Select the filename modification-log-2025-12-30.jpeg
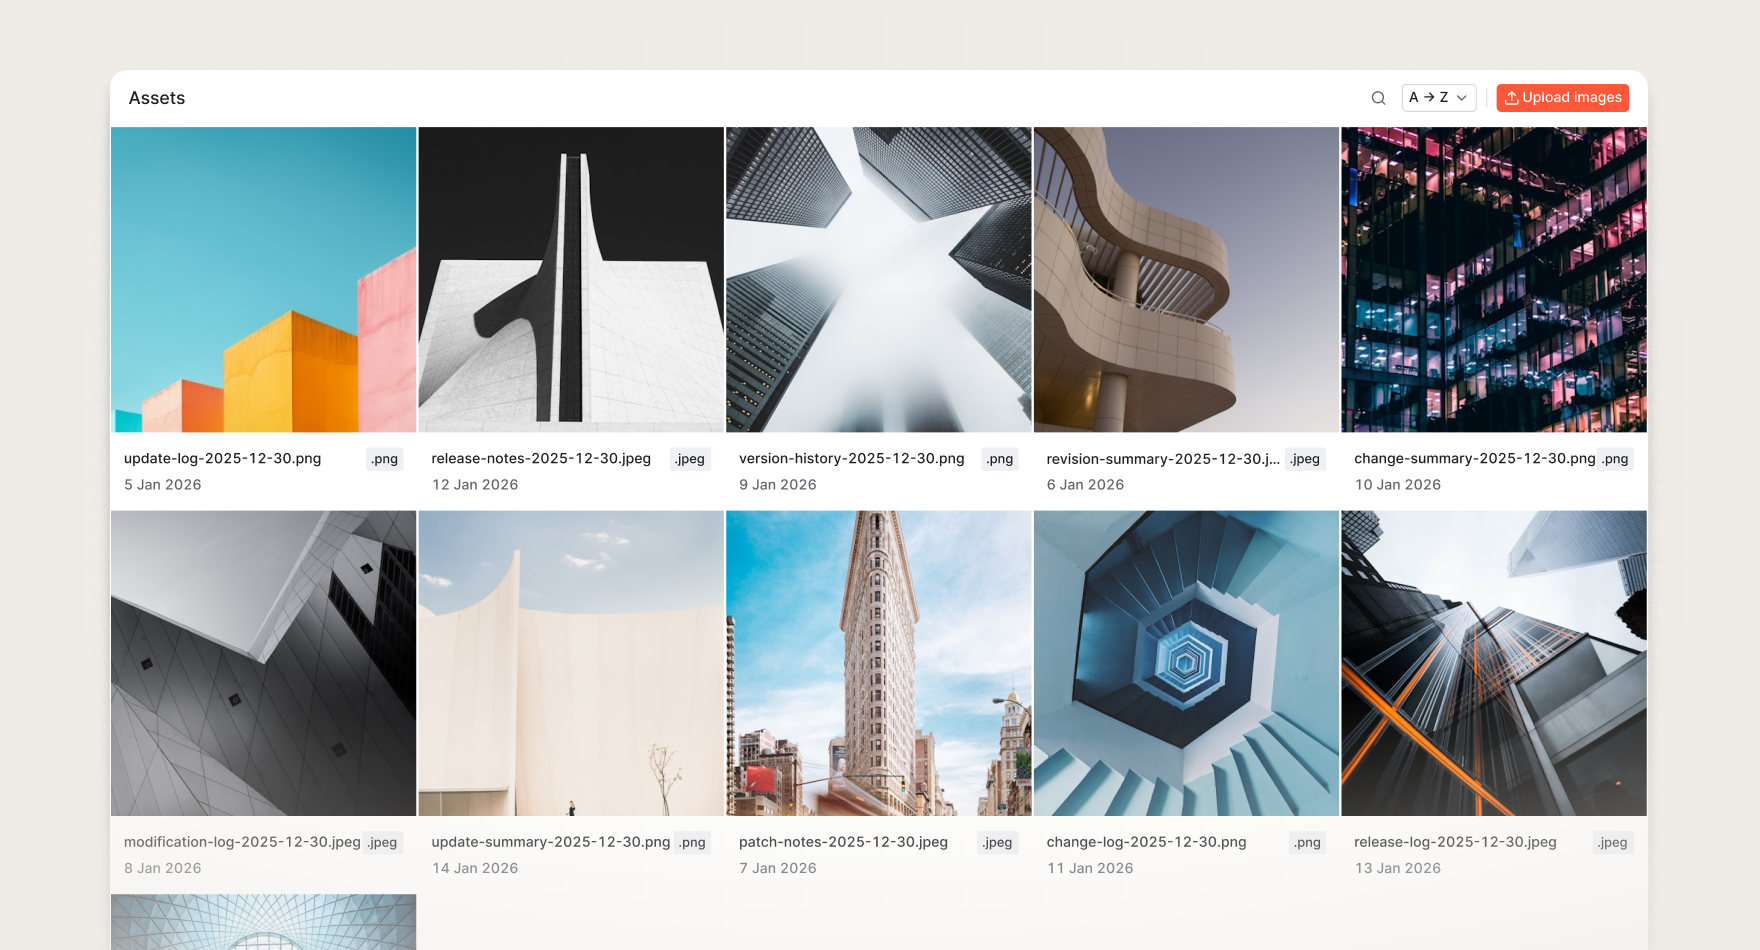 pos(242,842)
